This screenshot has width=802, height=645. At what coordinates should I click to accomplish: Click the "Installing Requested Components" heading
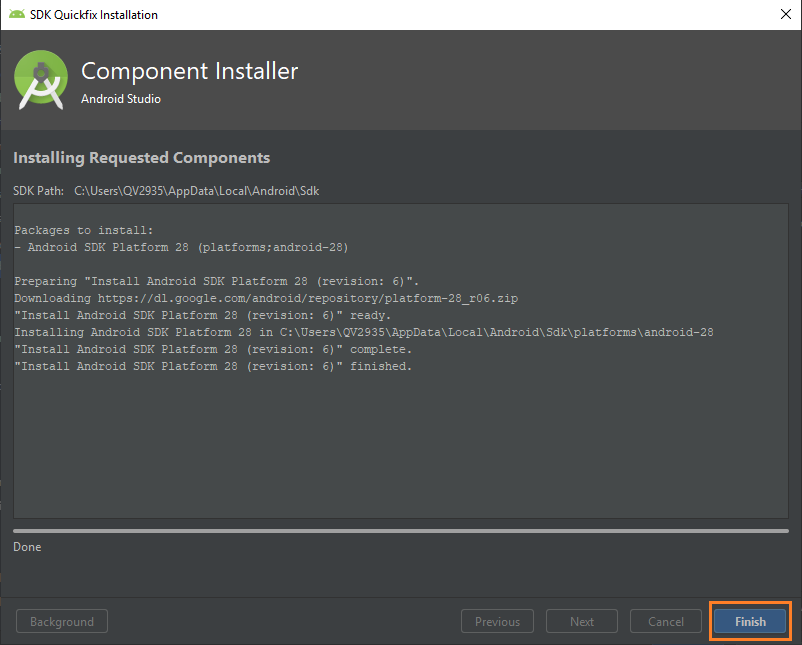click(x=141, y=158)
